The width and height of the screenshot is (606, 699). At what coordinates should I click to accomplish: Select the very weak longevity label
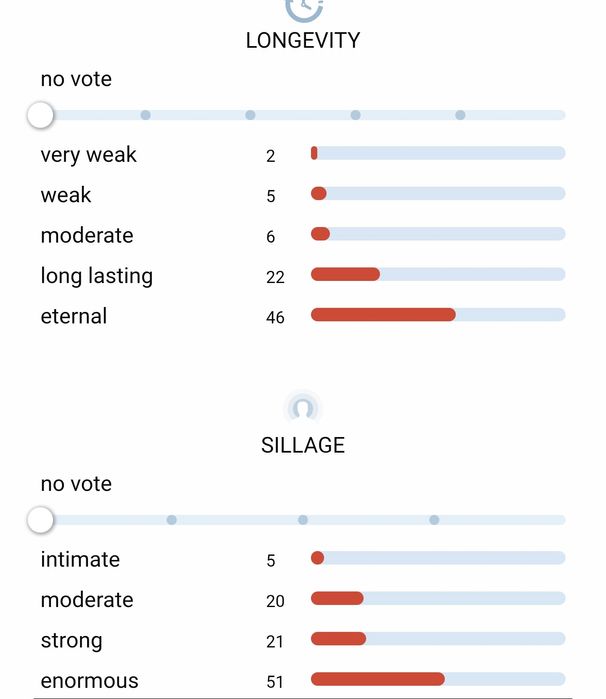click(x=88, y=155)
